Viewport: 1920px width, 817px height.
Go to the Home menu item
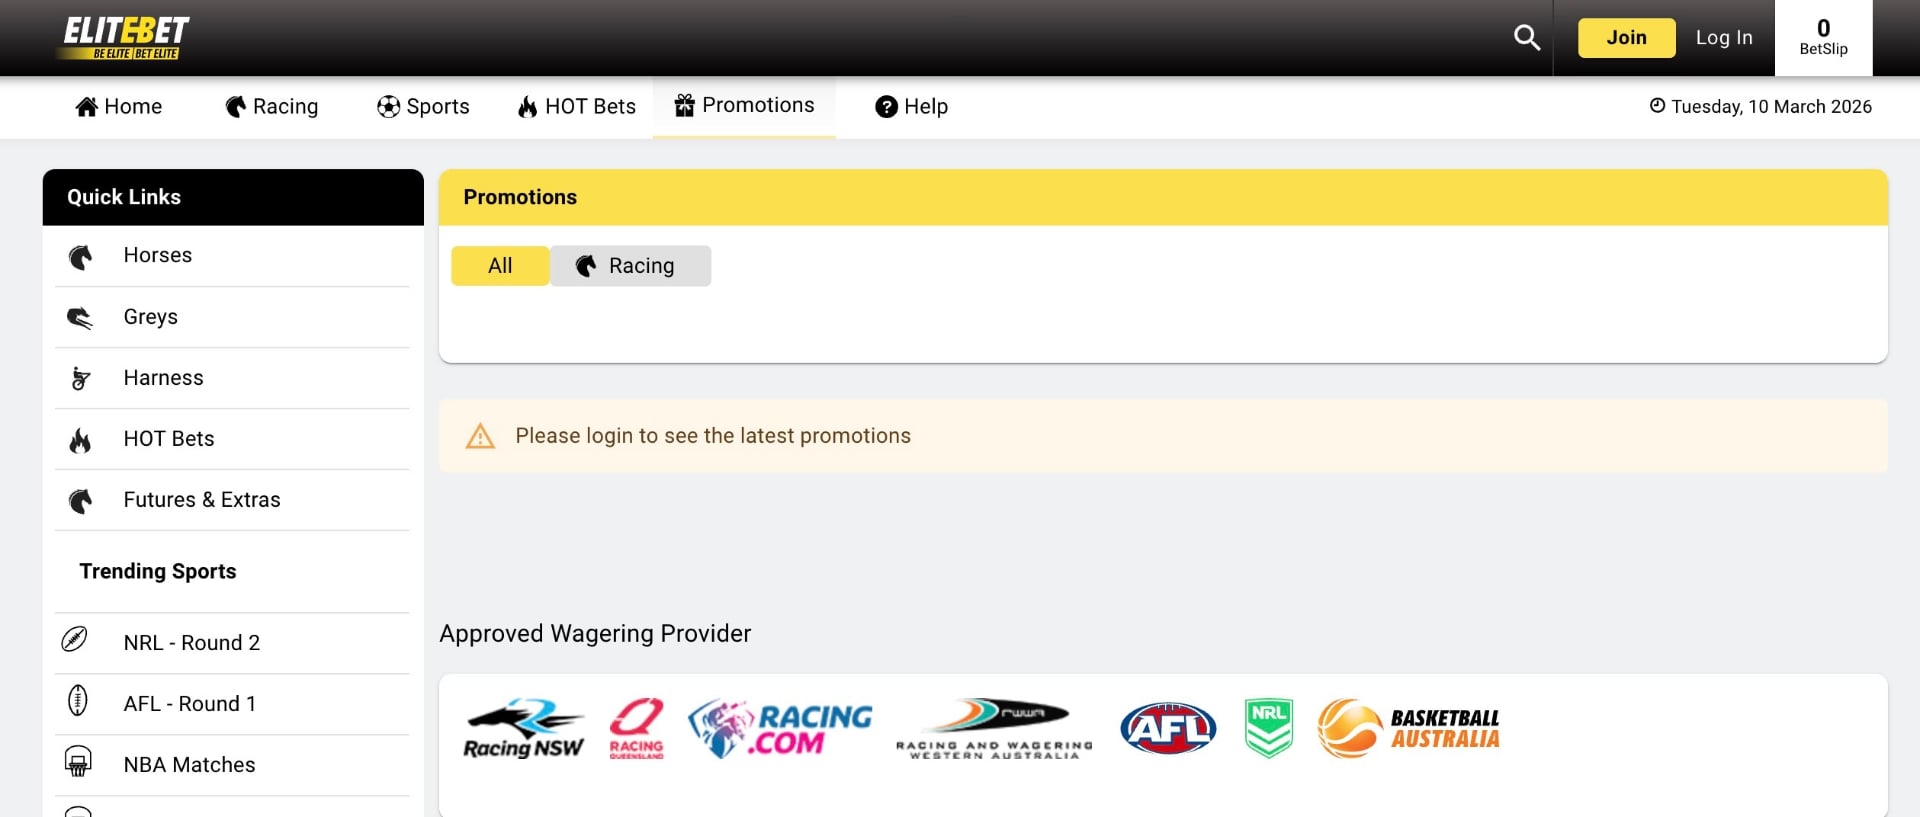tap(119, 107)
